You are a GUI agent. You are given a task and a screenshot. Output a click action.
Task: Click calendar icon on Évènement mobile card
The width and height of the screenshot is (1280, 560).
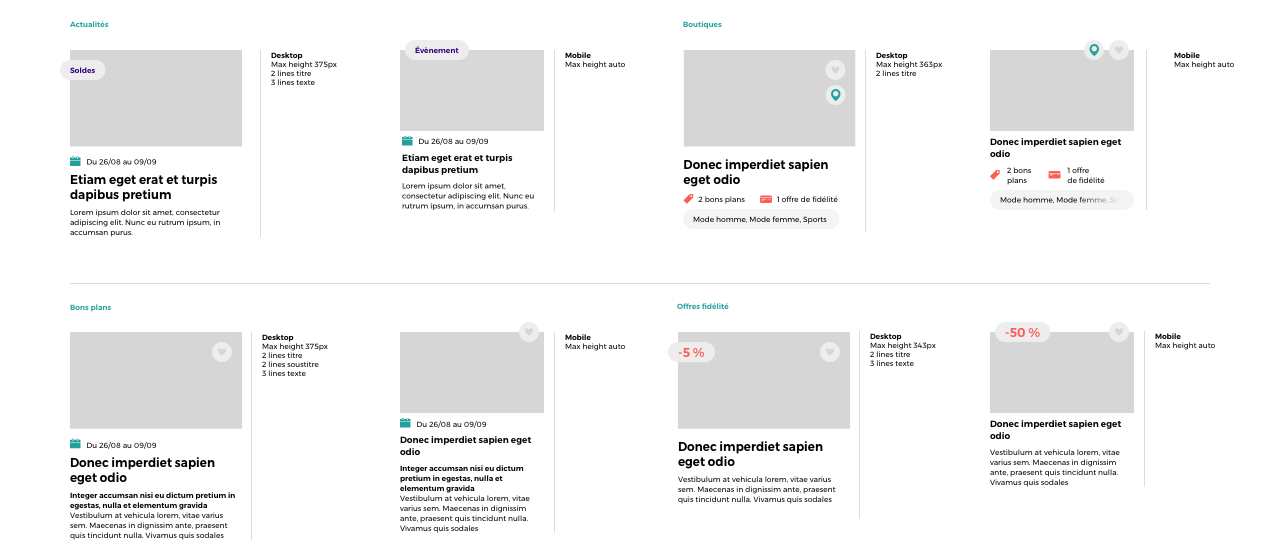(x=406, y=141)
